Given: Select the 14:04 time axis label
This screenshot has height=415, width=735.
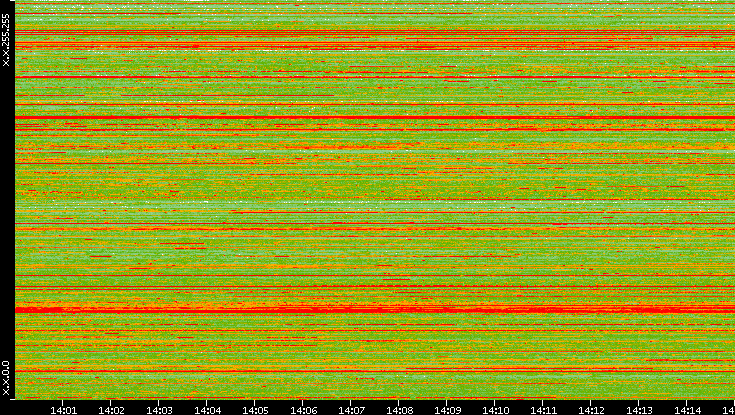Looking at the screenshot, I should pyautogui.click(x=207, y=410).
